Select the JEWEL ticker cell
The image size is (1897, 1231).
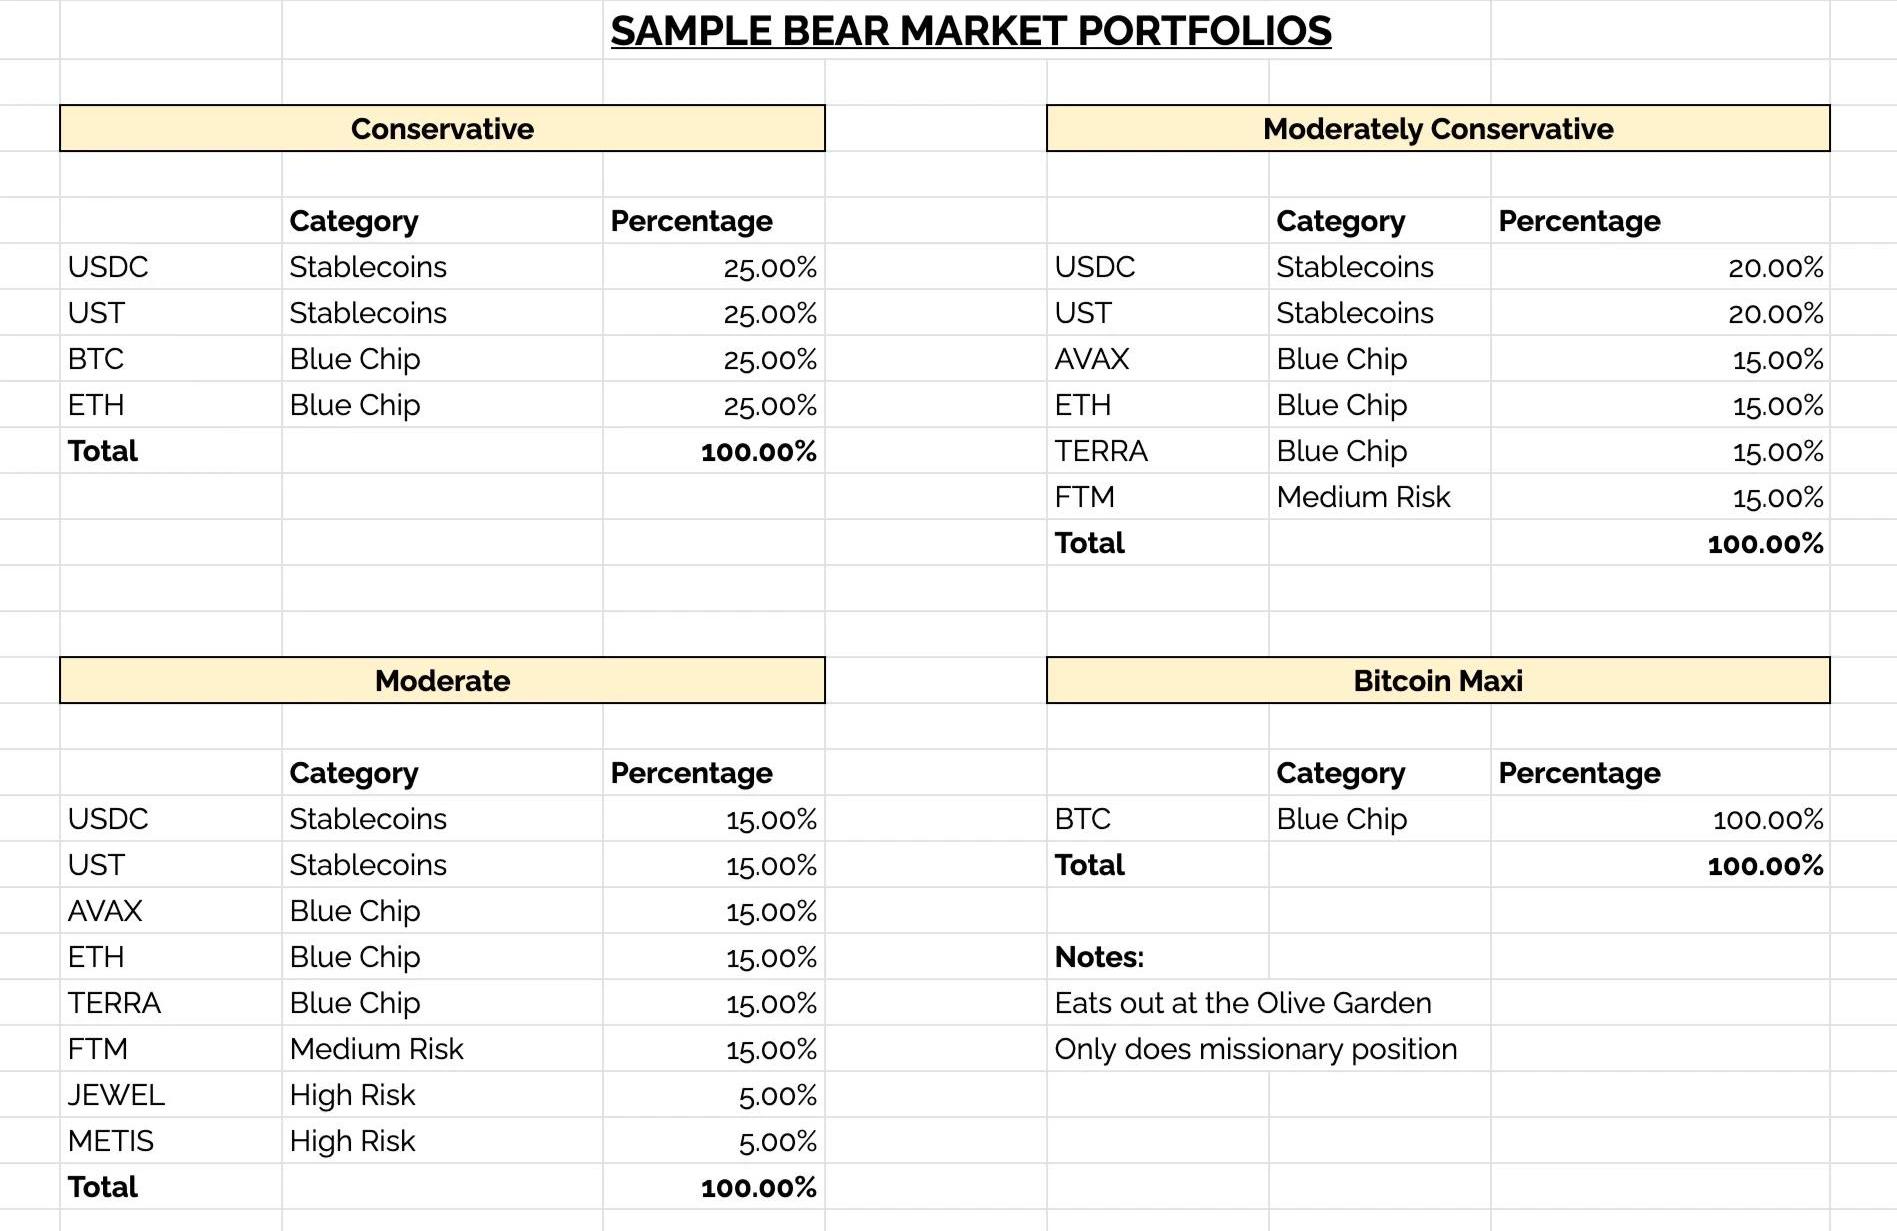[x=116, y=1095]
